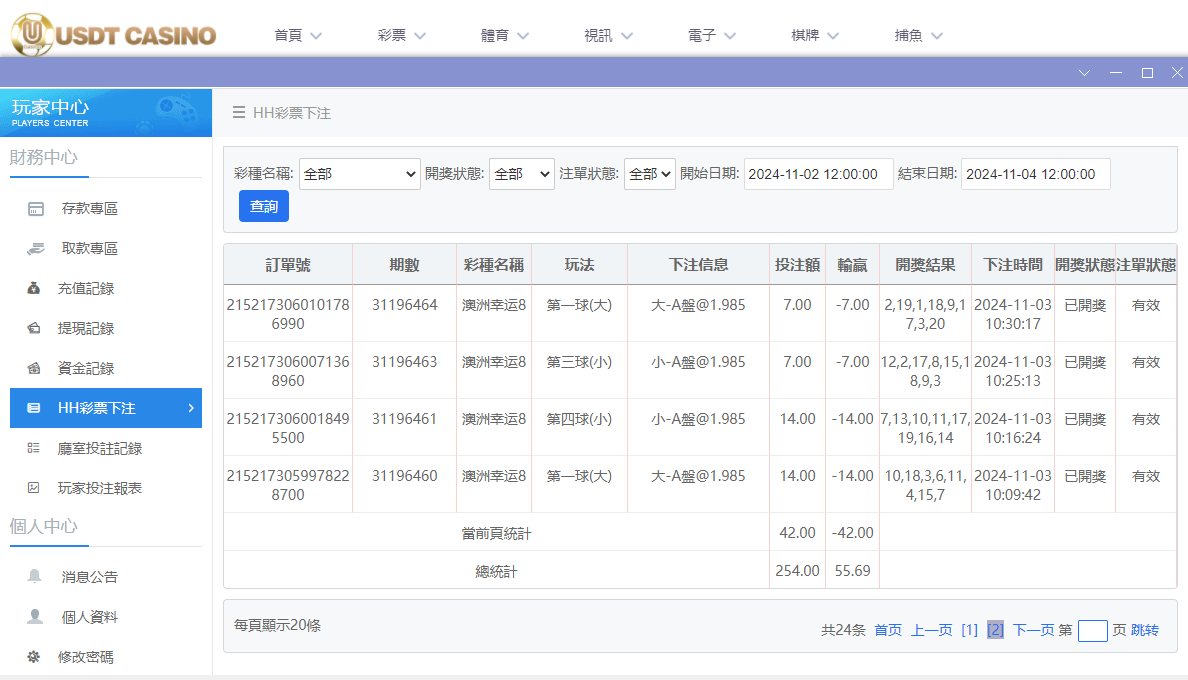This screenshot has width=1188, height=680.
Task: Click the USDT Casino logo
Action: click(112, 34)
